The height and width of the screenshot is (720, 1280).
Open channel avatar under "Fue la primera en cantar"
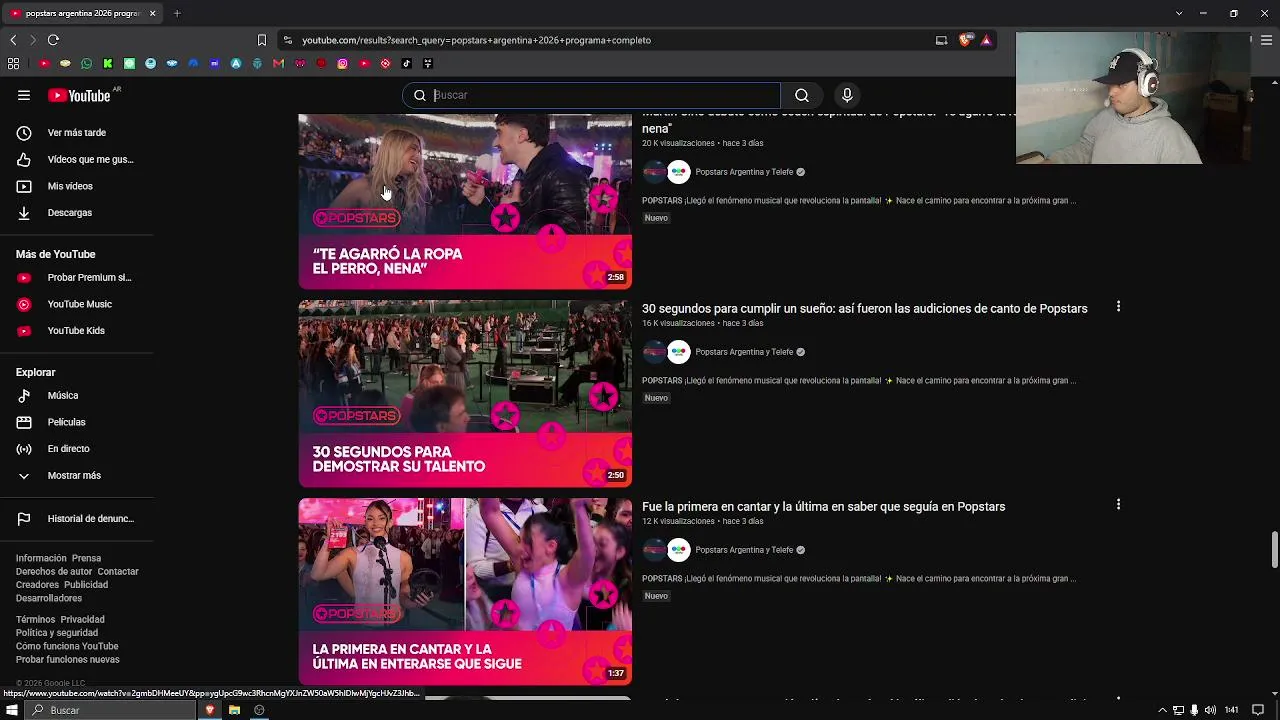pos(666,550)
